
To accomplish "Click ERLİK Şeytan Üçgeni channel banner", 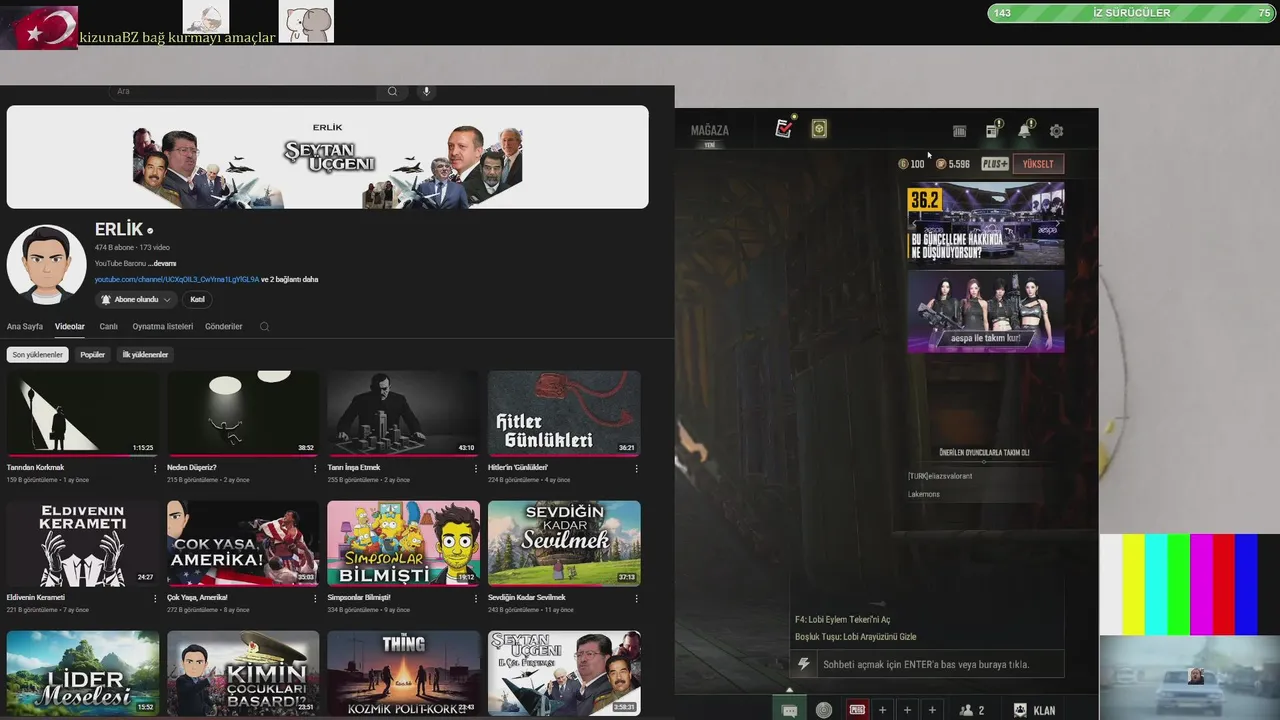I will [x=327, y=157].
